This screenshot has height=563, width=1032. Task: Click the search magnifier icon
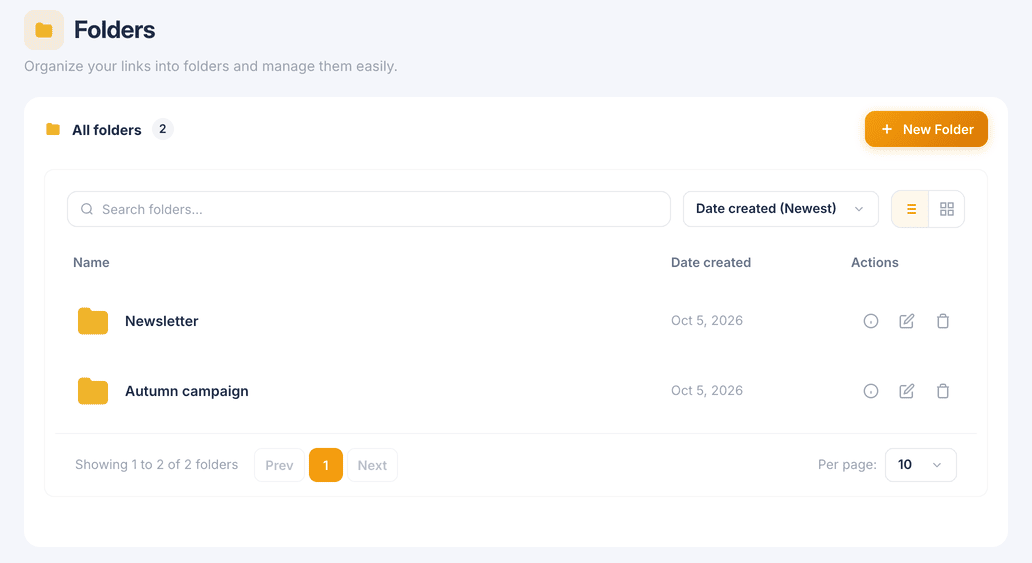(x=87, y=209)
